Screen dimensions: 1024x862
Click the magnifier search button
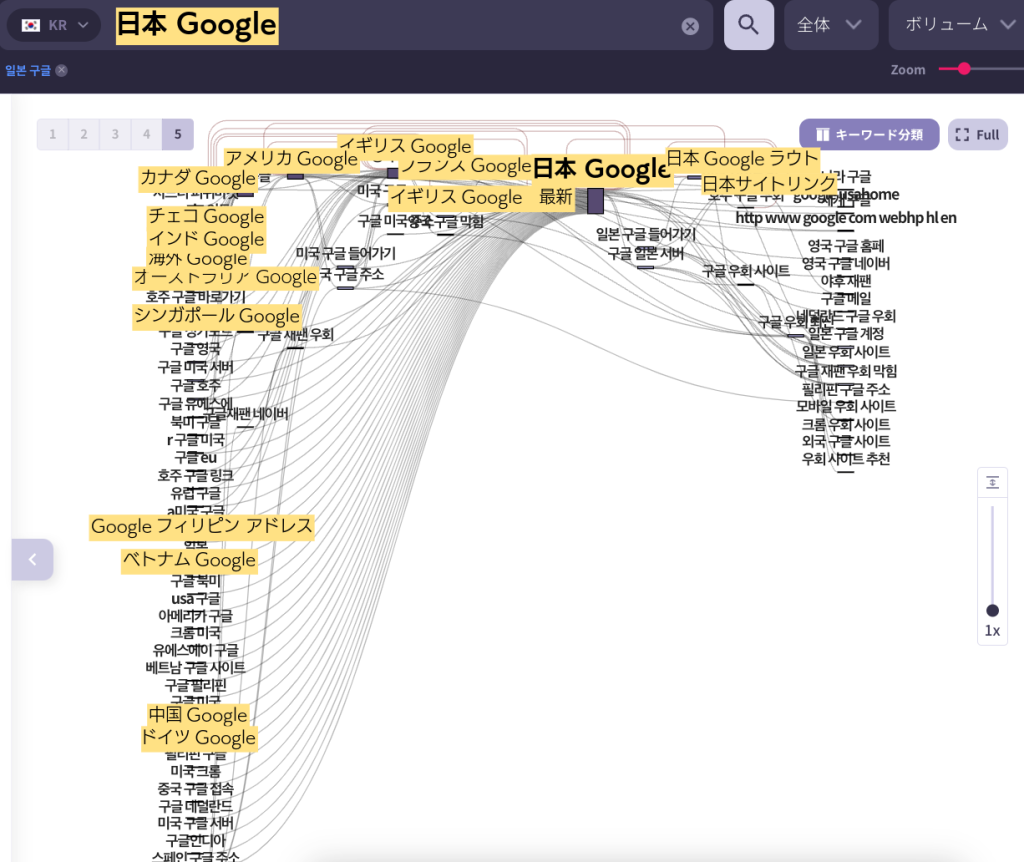tap(748, 25)
